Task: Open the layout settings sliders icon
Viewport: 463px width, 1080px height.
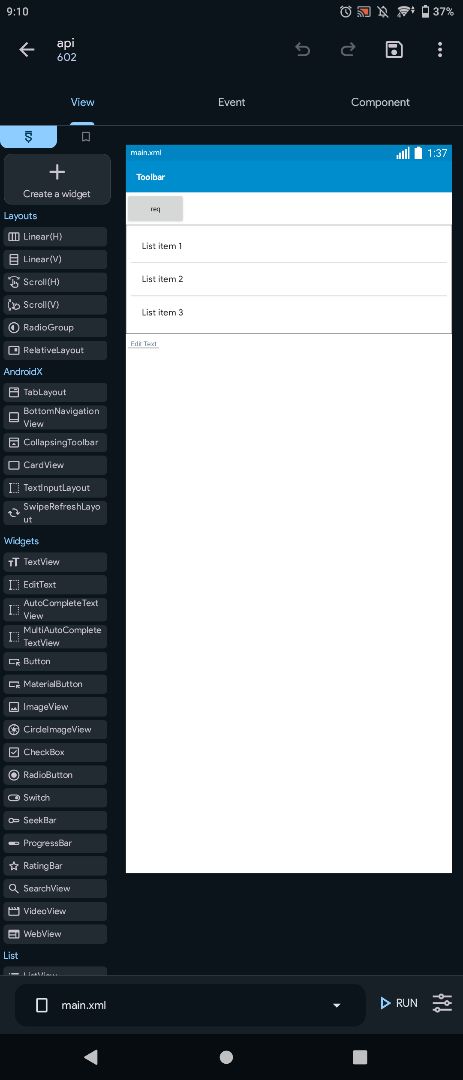Action: [442, 1003]
